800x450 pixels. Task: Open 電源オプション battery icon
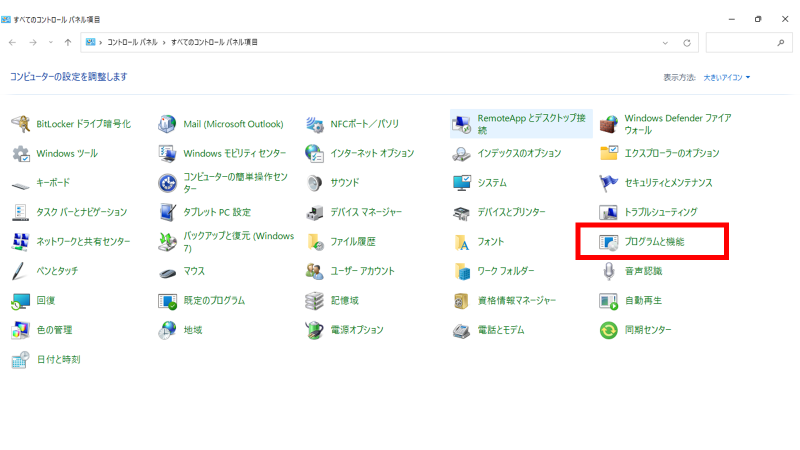(x=314, y=331)
